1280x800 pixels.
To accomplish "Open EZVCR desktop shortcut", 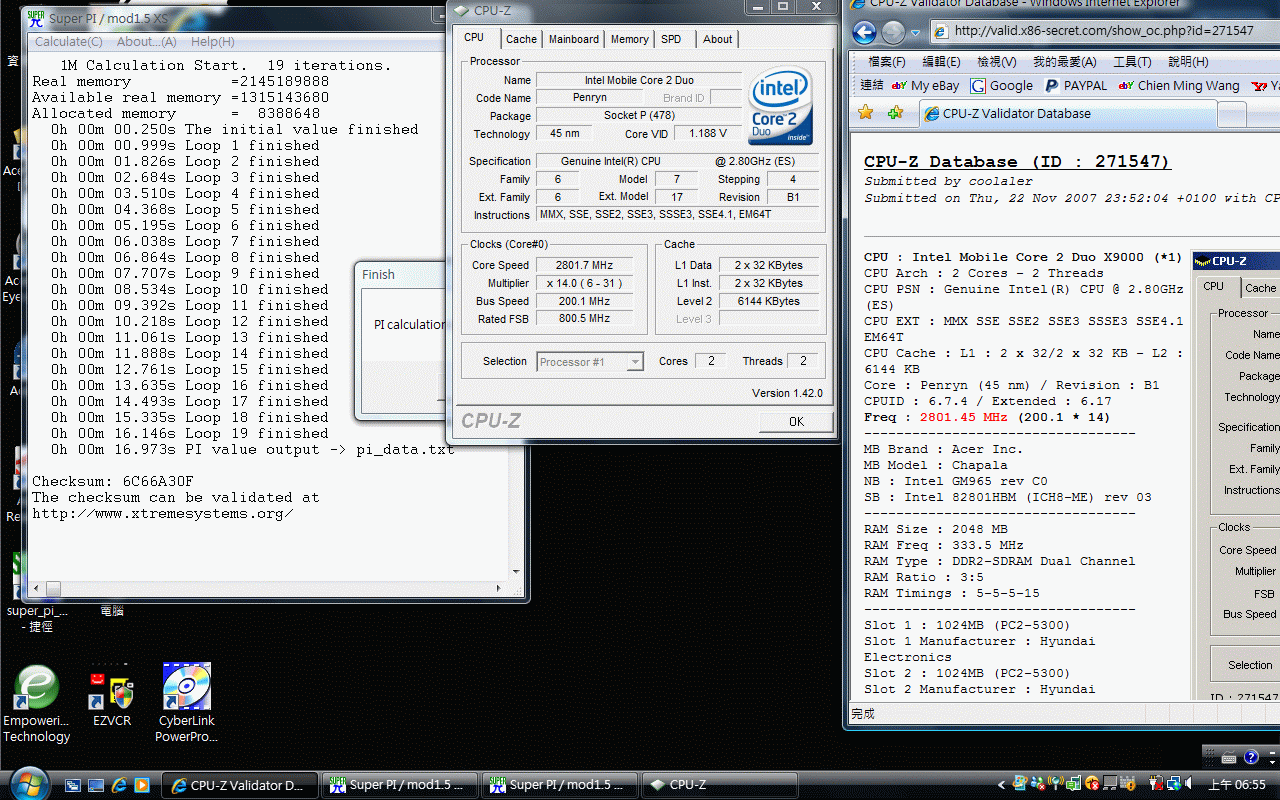I will pyautogui.click(x=110, y=696).
